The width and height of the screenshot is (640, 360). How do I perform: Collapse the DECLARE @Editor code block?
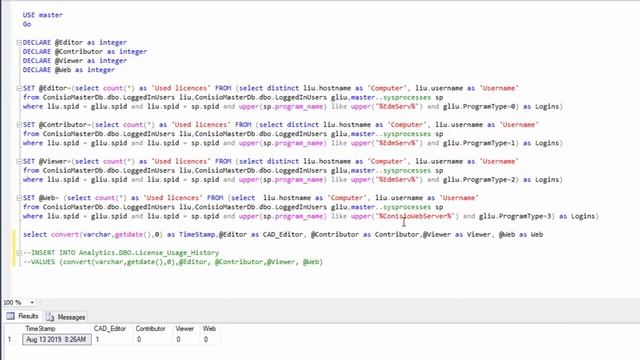point(19,42)
